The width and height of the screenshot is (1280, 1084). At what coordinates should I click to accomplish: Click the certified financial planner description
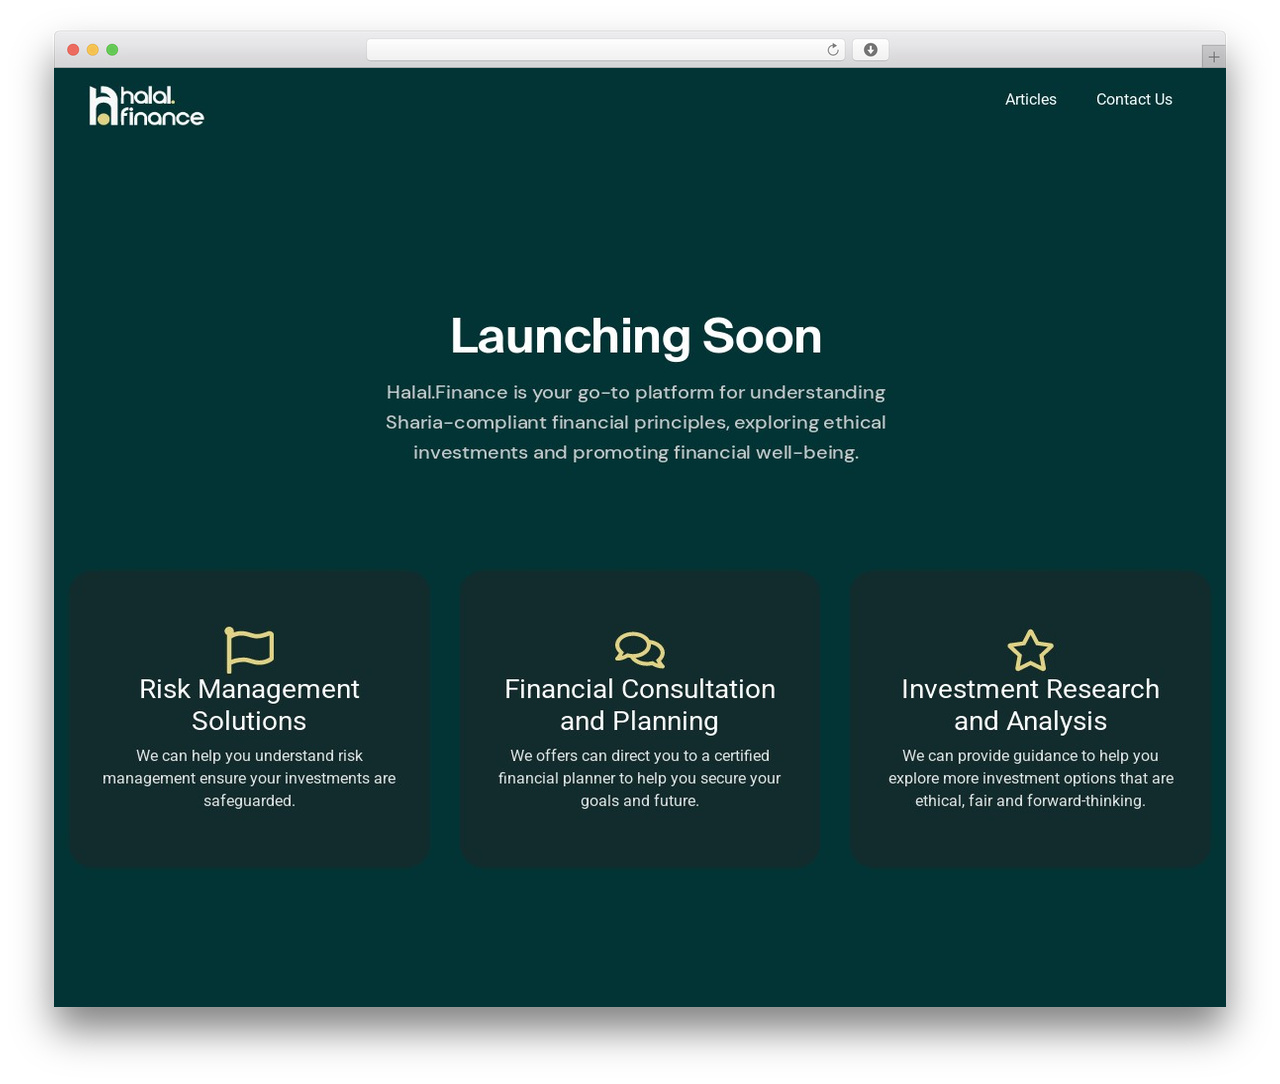click(640, 778)
